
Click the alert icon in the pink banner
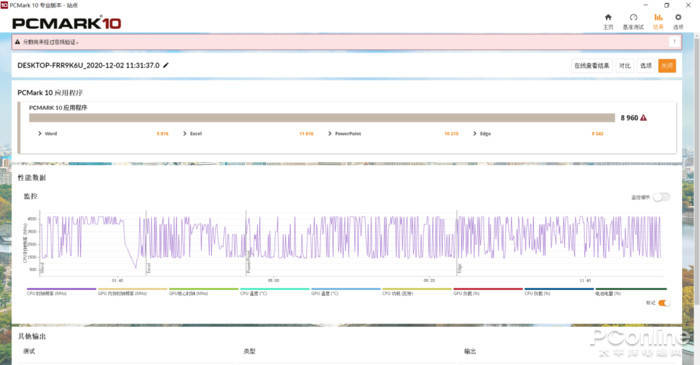[x=17, y=42]
